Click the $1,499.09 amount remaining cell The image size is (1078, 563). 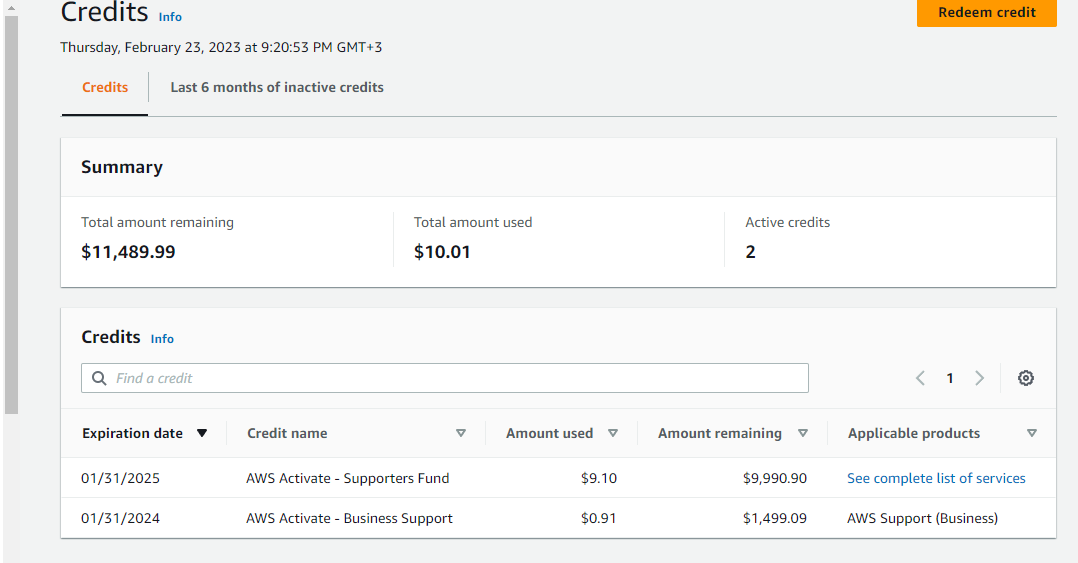point(775,518)
